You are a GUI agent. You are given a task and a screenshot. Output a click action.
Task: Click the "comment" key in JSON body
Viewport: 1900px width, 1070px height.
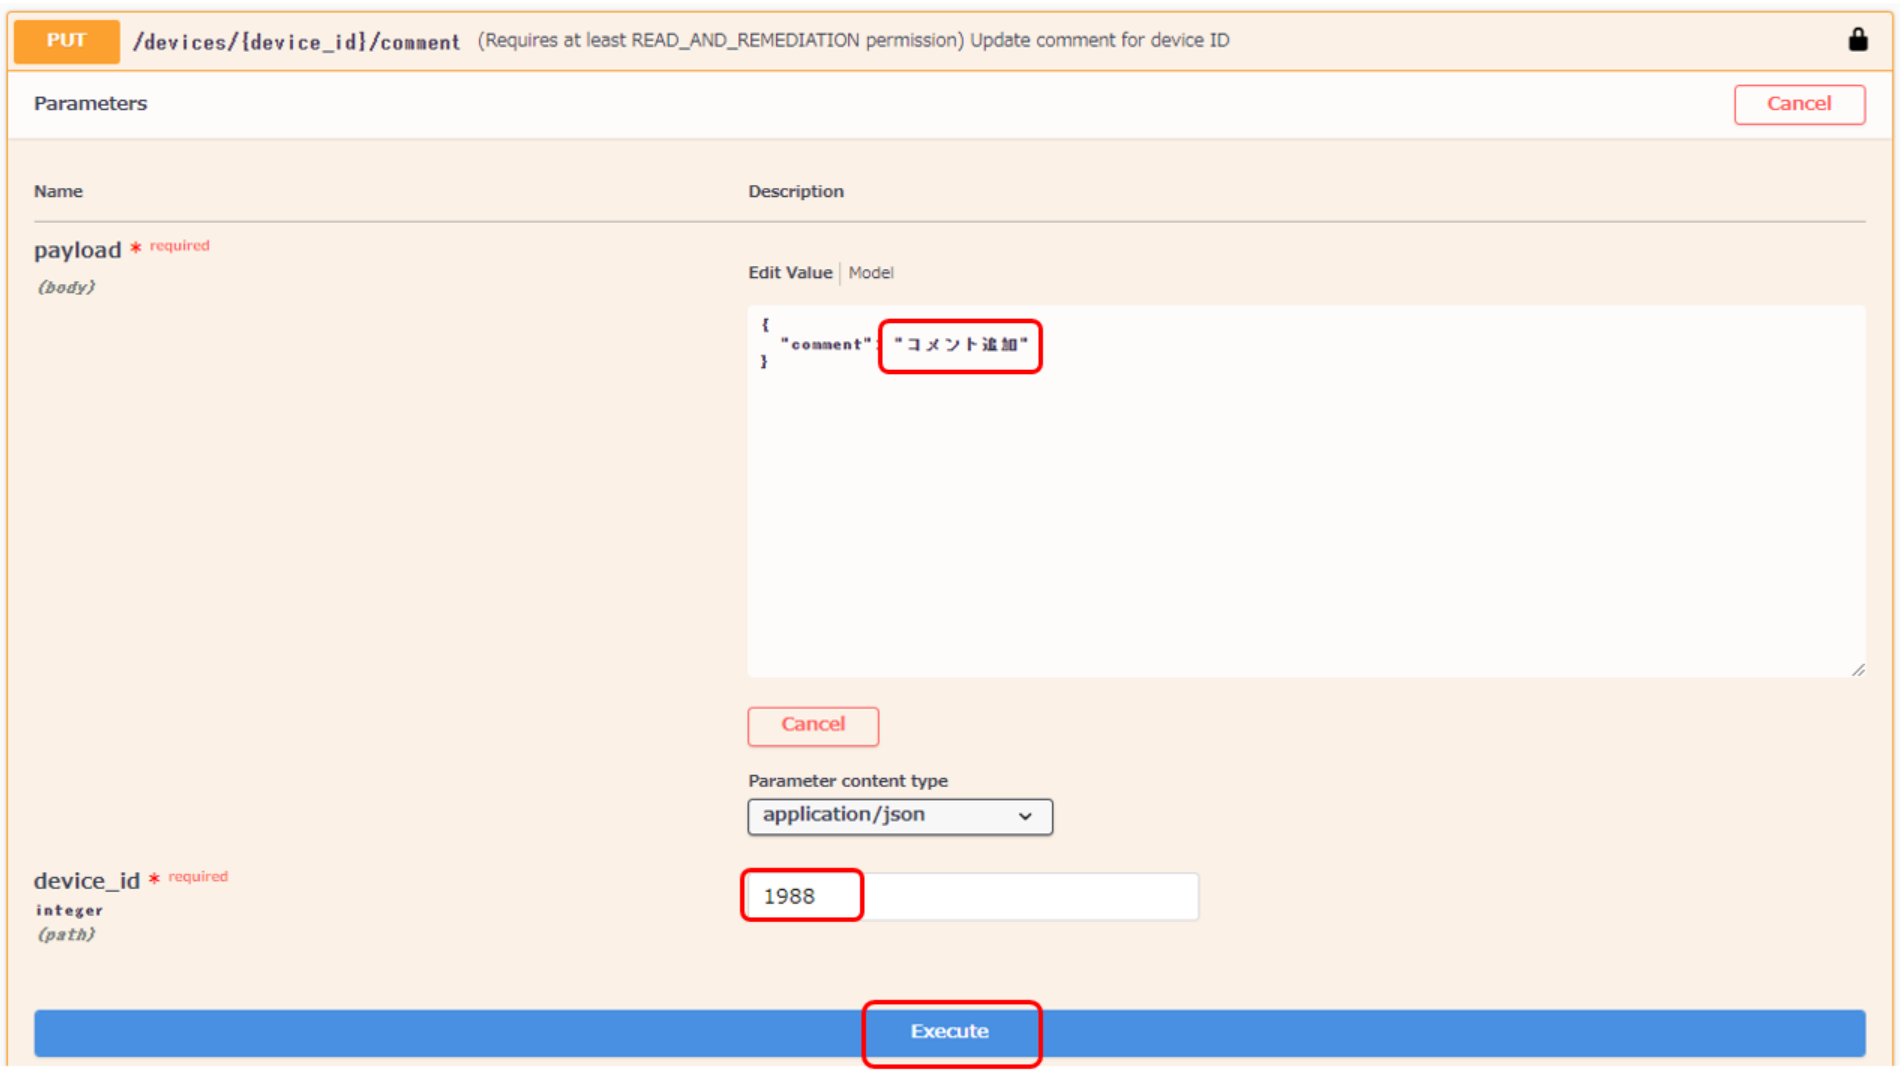(x=826, y=345)
